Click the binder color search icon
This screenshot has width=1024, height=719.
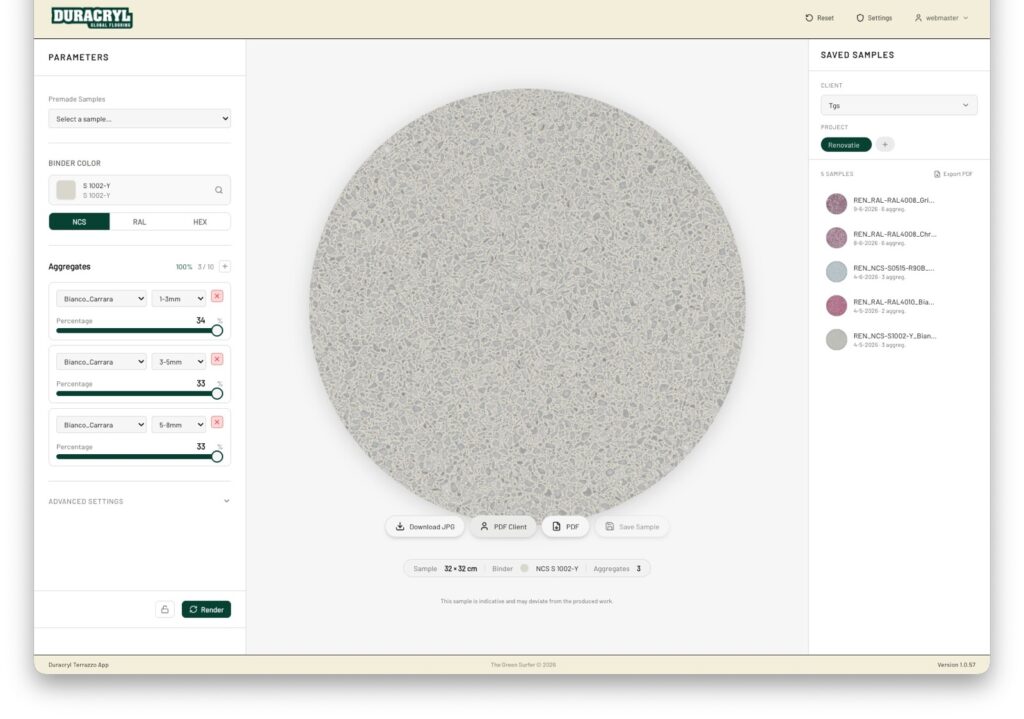click(x=219, y=190)
